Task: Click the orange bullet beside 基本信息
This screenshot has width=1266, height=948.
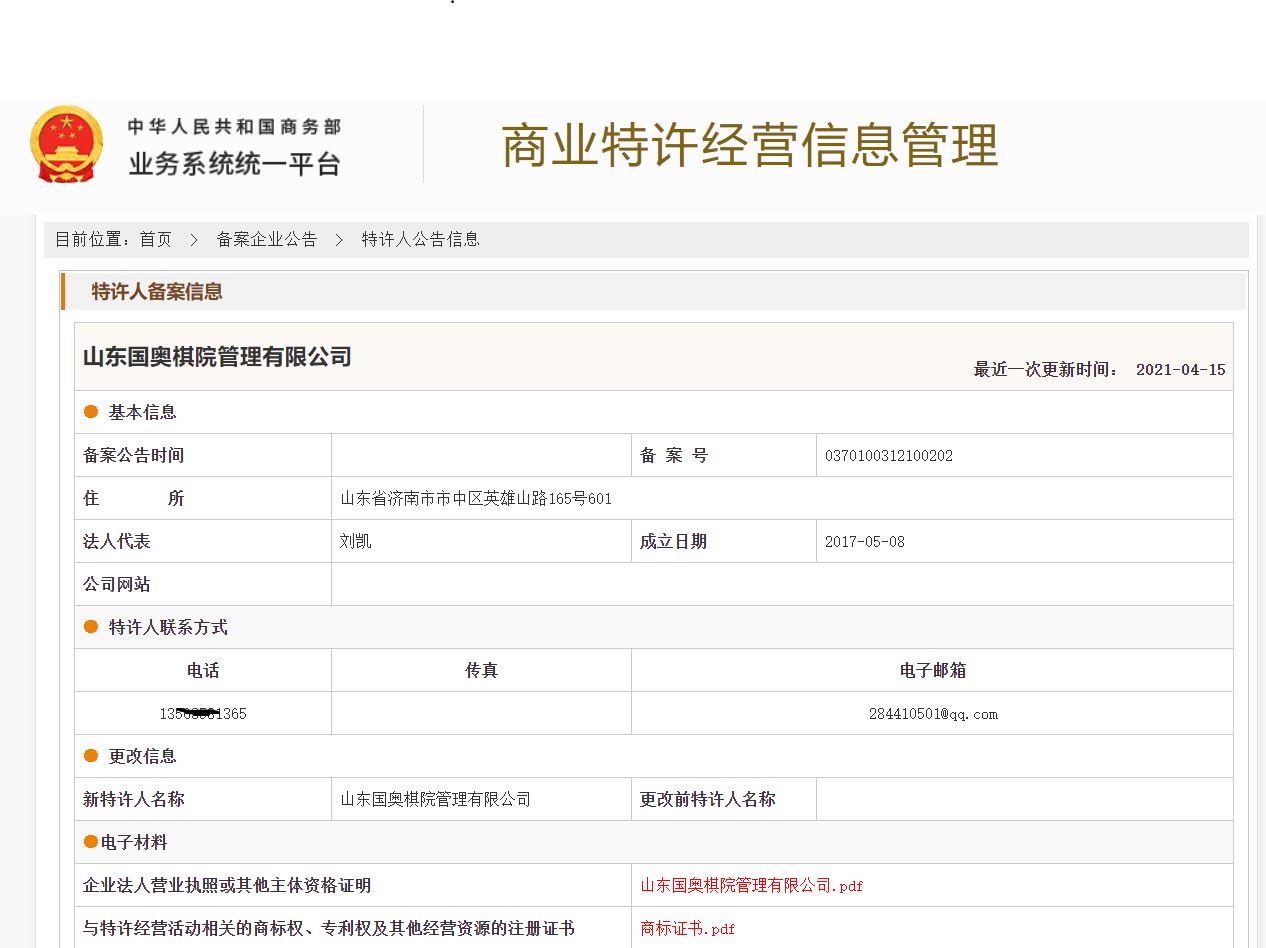Action: 91,412
